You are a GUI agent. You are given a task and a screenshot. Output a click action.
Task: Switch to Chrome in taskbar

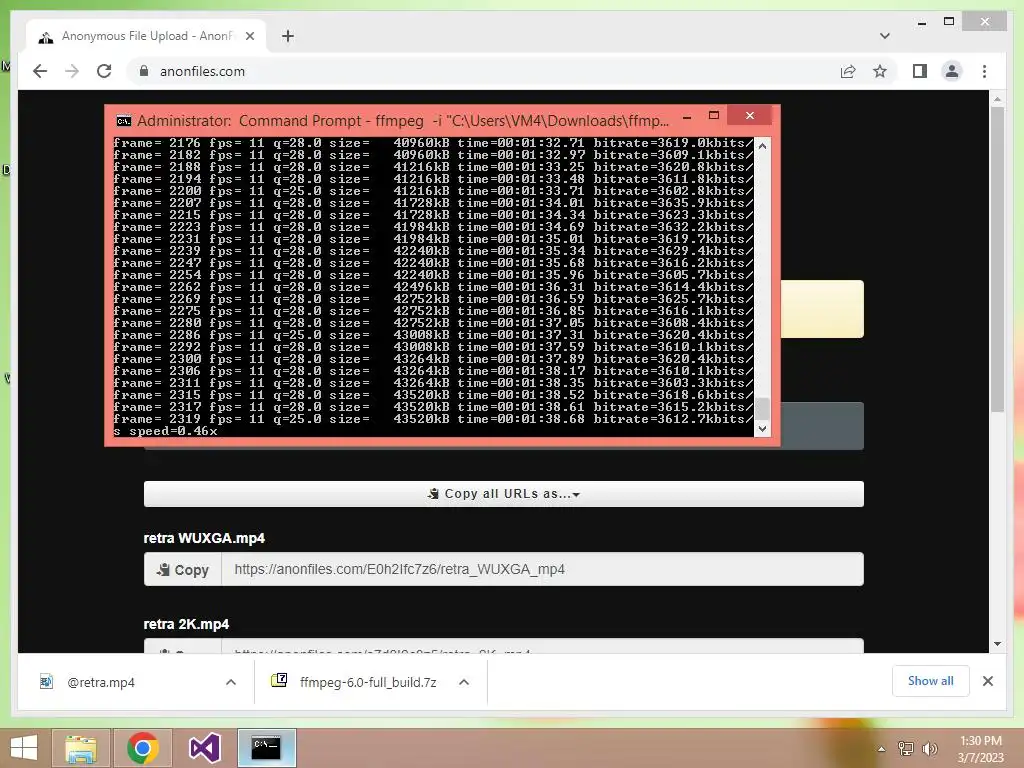pos(143,748)
